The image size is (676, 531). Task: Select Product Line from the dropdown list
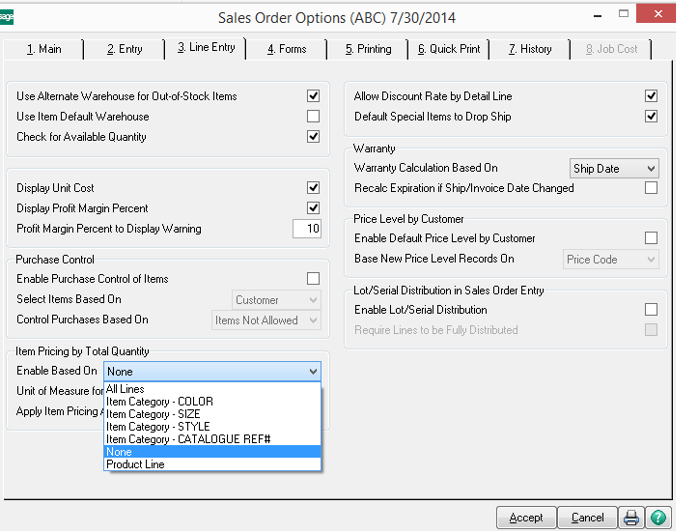[135, 464]
